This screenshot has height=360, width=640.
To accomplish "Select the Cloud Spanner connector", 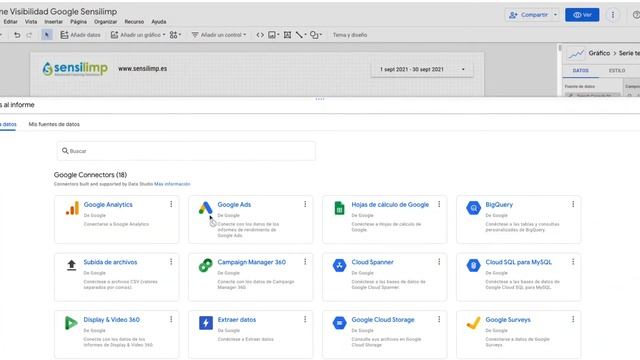I will tap(384, 277).
